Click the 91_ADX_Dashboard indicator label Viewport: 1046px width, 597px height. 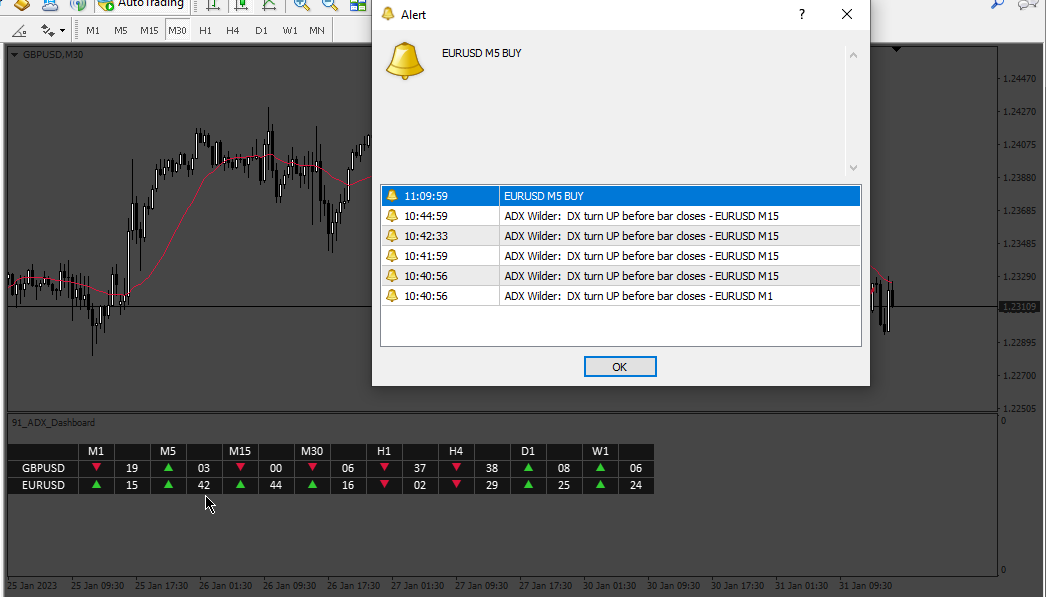pyautogui.click(x=53, y=423)
